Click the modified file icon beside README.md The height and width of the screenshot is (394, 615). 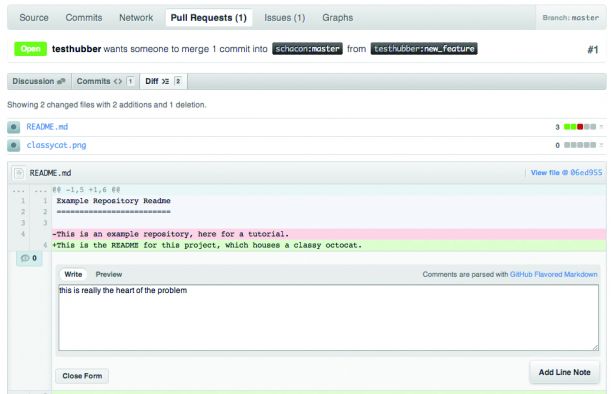tap(14, 127)
